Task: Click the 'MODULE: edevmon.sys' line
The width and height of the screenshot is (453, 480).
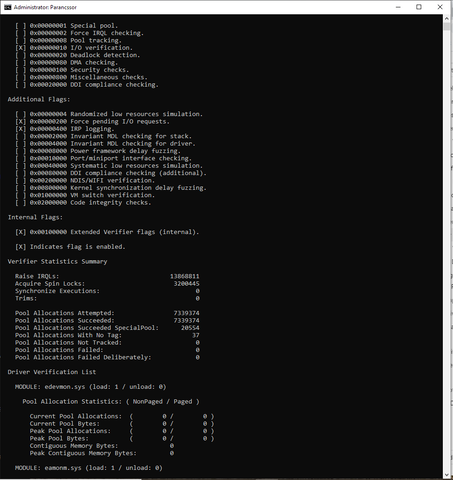Action: [x=90, y=387]
